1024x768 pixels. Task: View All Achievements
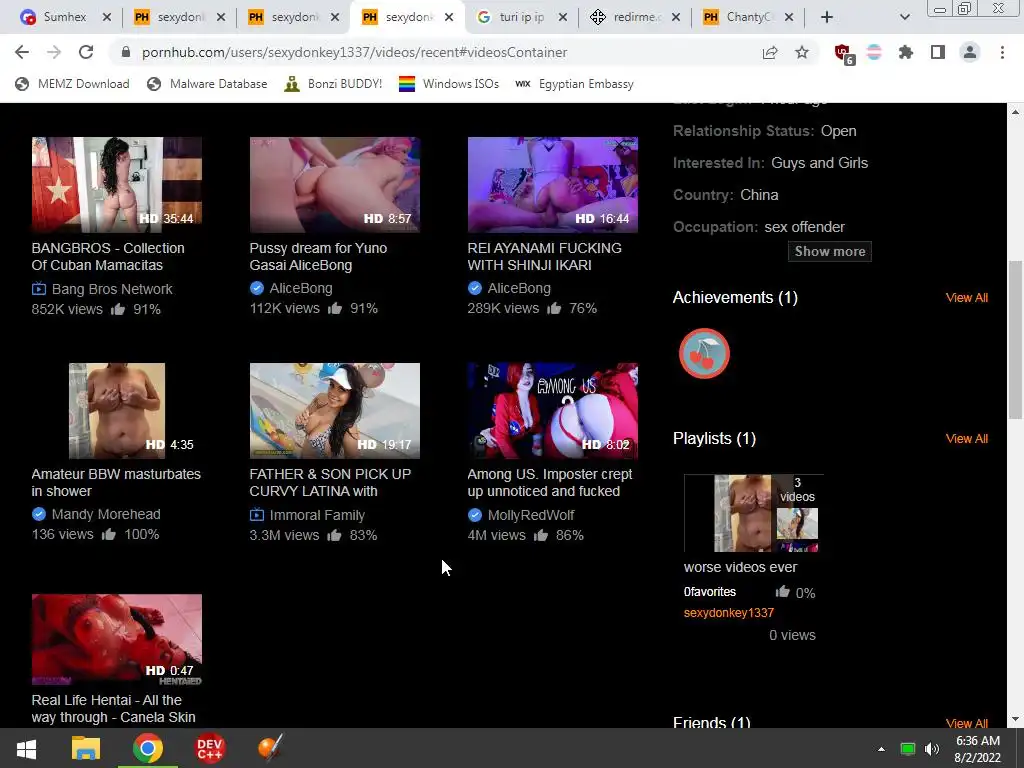[x=967, y=298]
